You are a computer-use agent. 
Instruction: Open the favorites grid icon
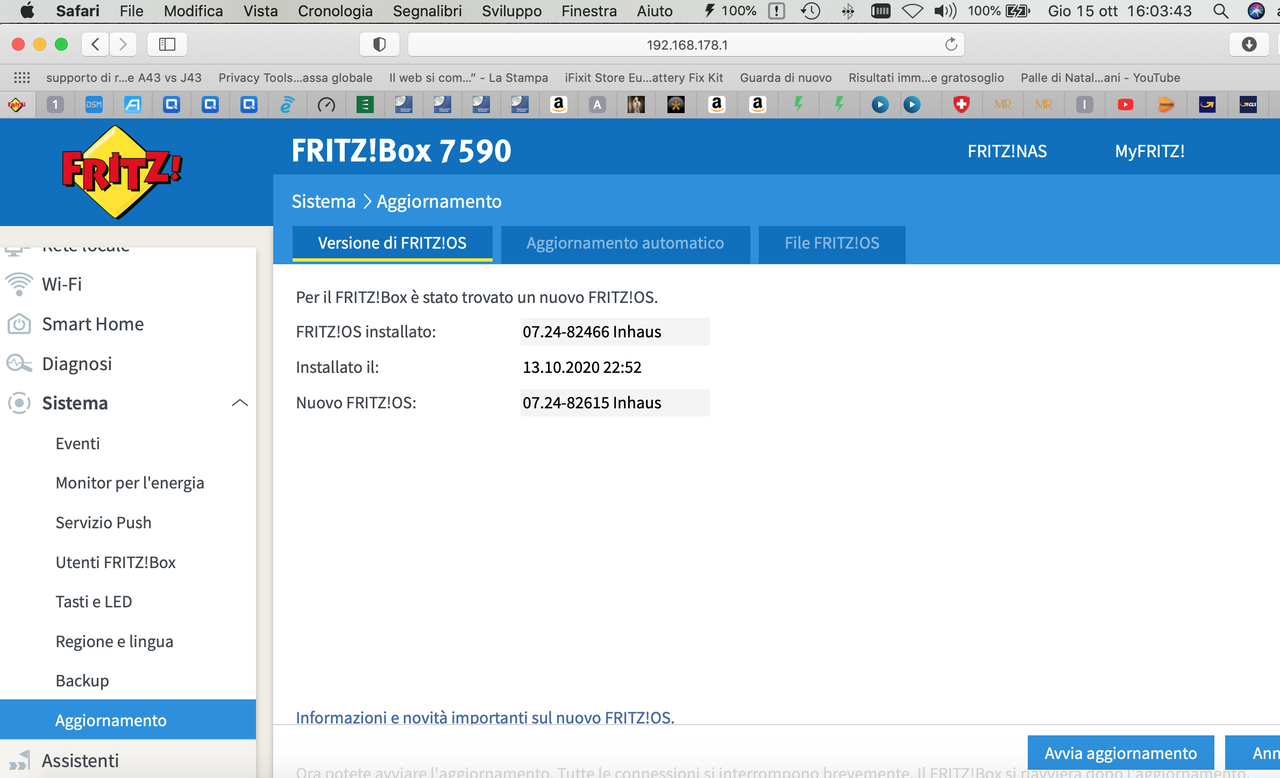[x=23, y=77]
